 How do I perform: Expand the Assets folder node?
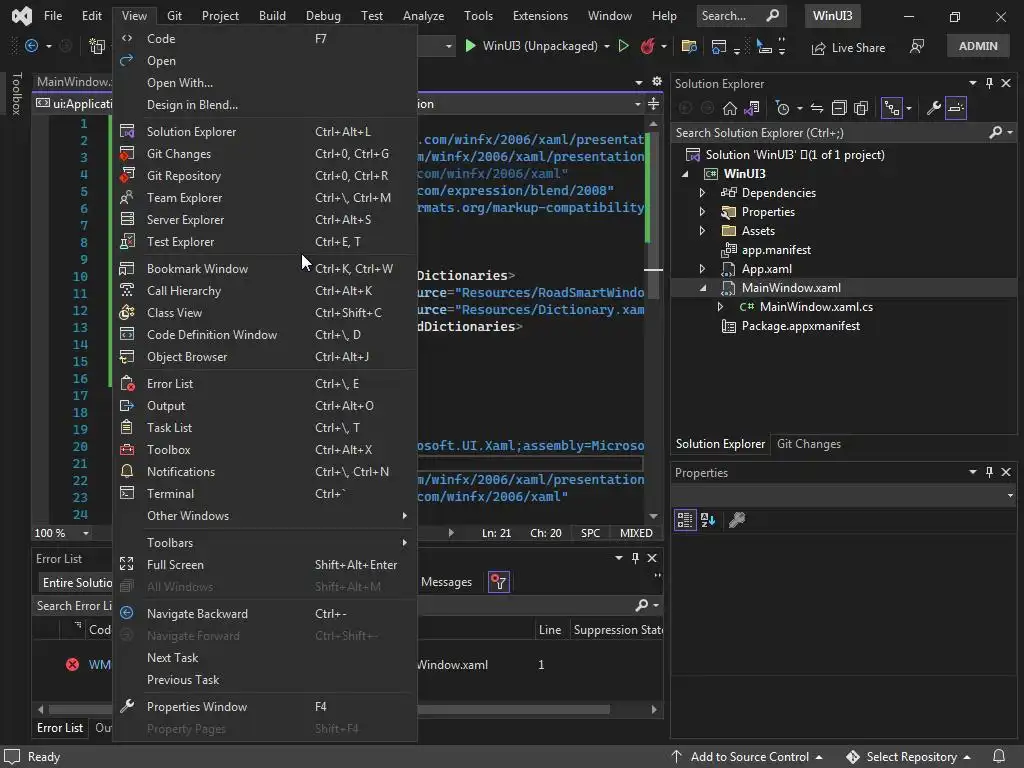(702, 231)
